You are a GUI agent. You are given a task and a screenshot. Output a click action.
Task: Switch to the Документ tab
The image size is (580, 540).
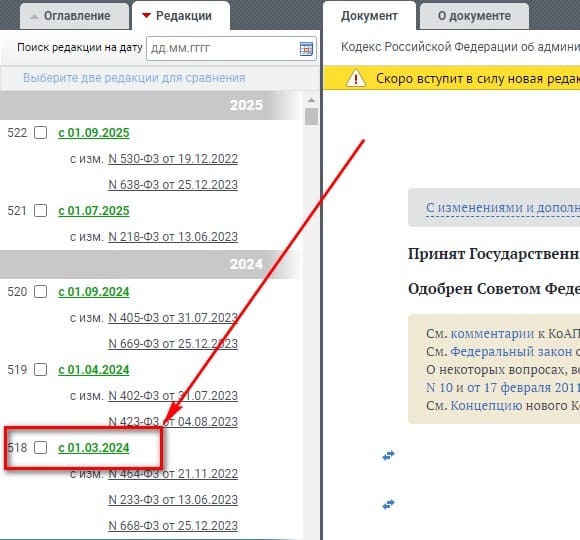pyautogui.click(x=369, y=16)
